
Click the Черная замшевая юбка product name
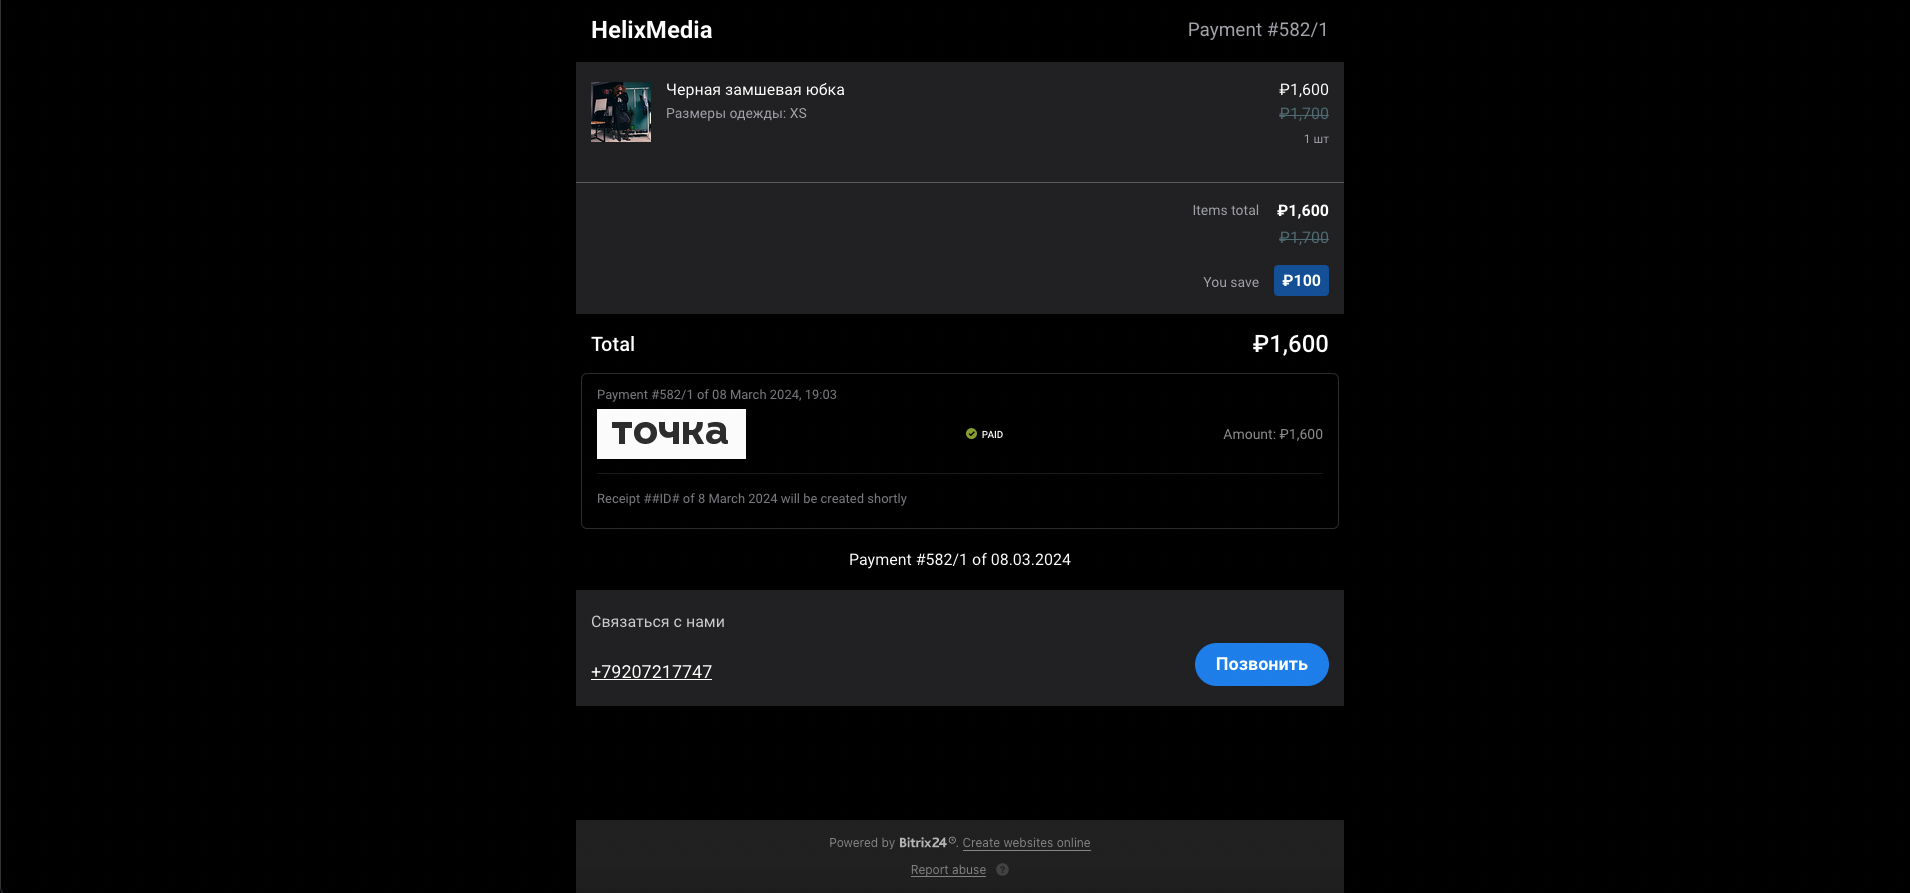[755, 90]
